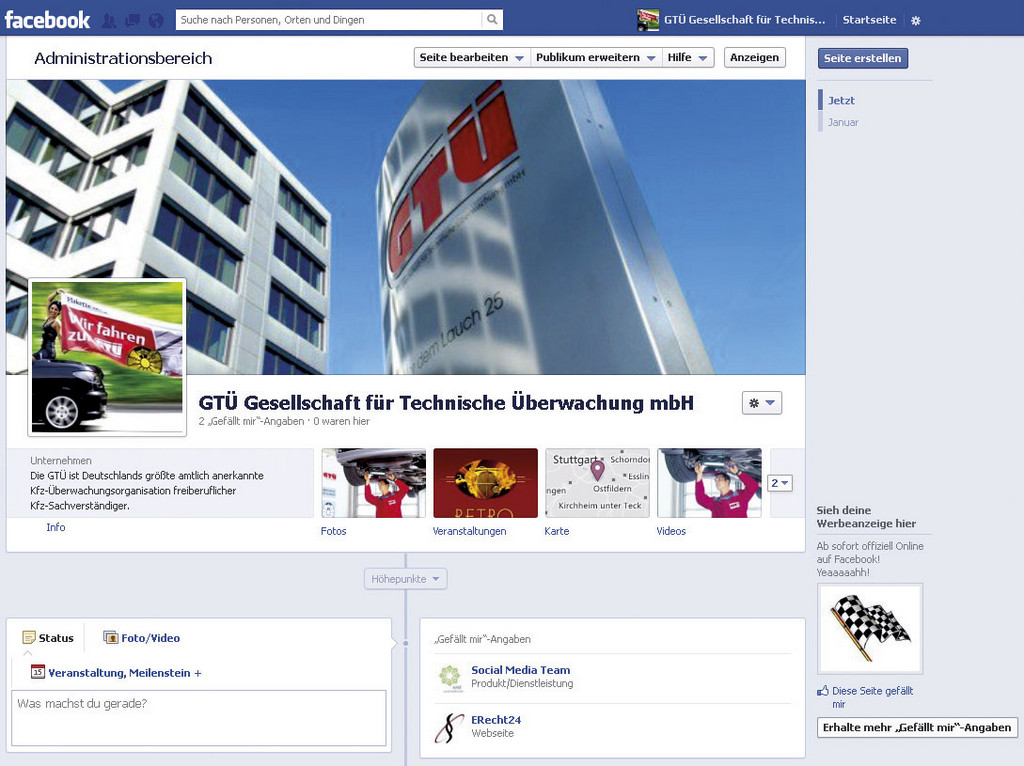Click 0 waren hier text
The width and height of the screenshot is (1024, 766).
342,421
